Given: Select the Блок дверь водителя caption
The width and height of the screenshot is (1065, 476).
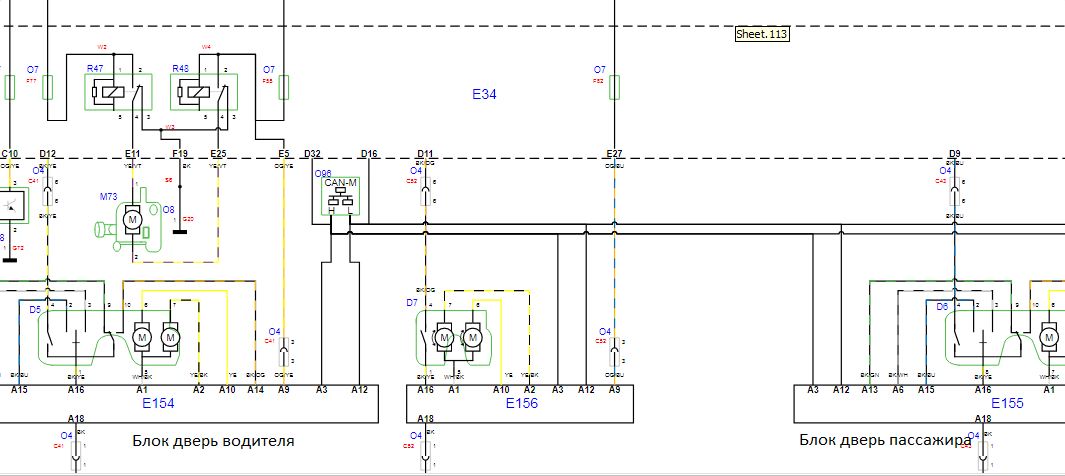Looking at the screenshot, I should click(213, 441).
